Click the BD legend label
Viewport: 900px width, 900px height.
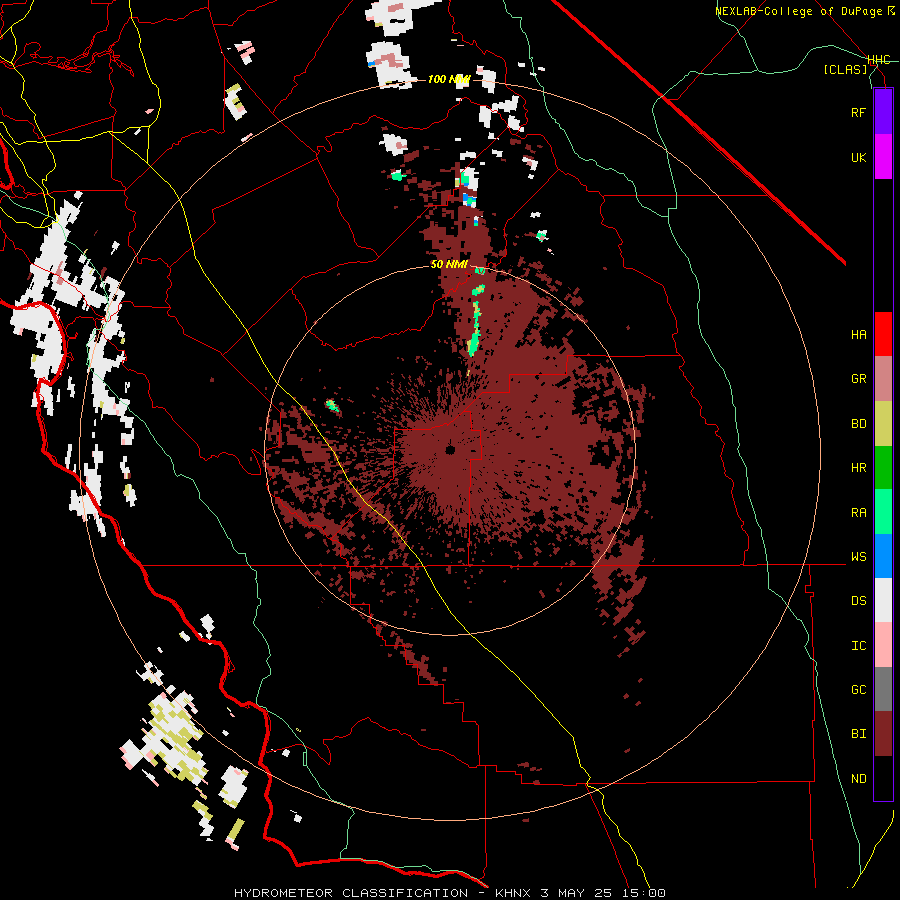[x=858, y=424]
